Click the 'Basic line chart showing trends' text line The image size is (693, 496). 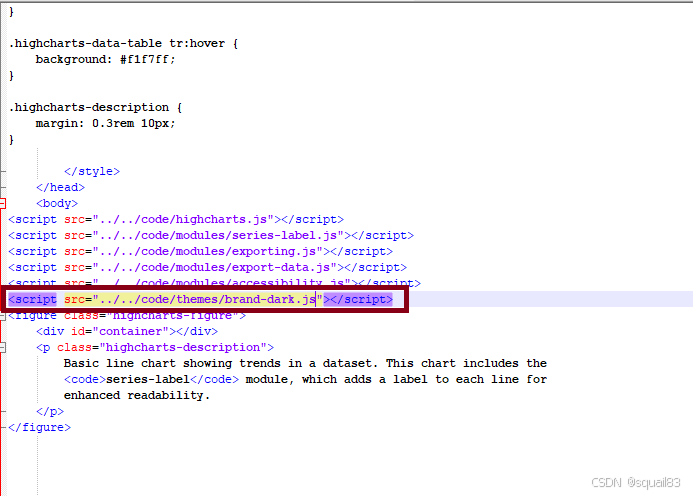tap(305, 363)
